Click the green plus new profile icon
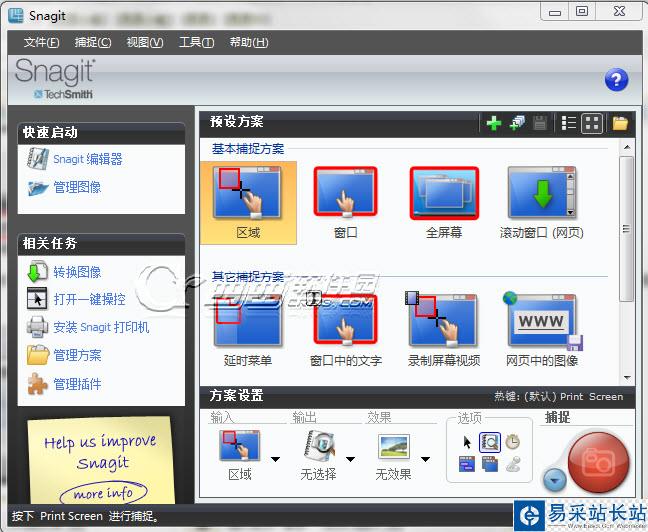 point(493,123)
